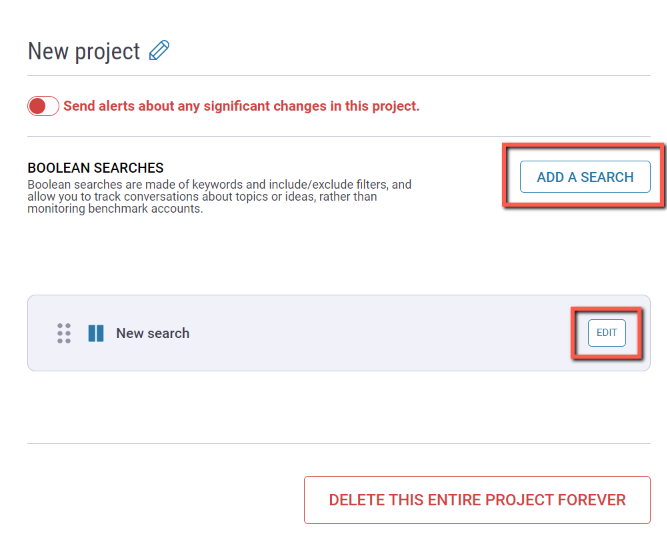Click the description line mentioning include/exclude filters
The width and height of the screenshot is (667, 546).
click(x=219, y=185)
